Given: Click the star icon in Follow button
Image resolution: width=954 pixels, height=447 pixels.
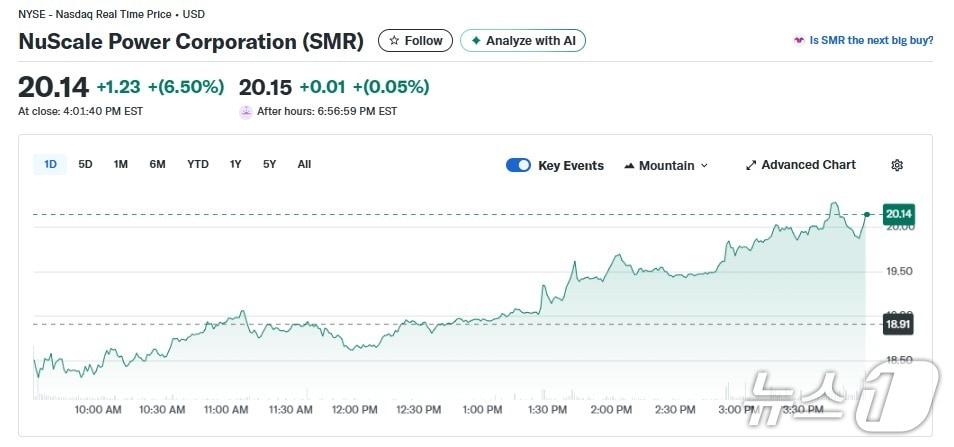Looking at the screenshot, I should [394, 41].
